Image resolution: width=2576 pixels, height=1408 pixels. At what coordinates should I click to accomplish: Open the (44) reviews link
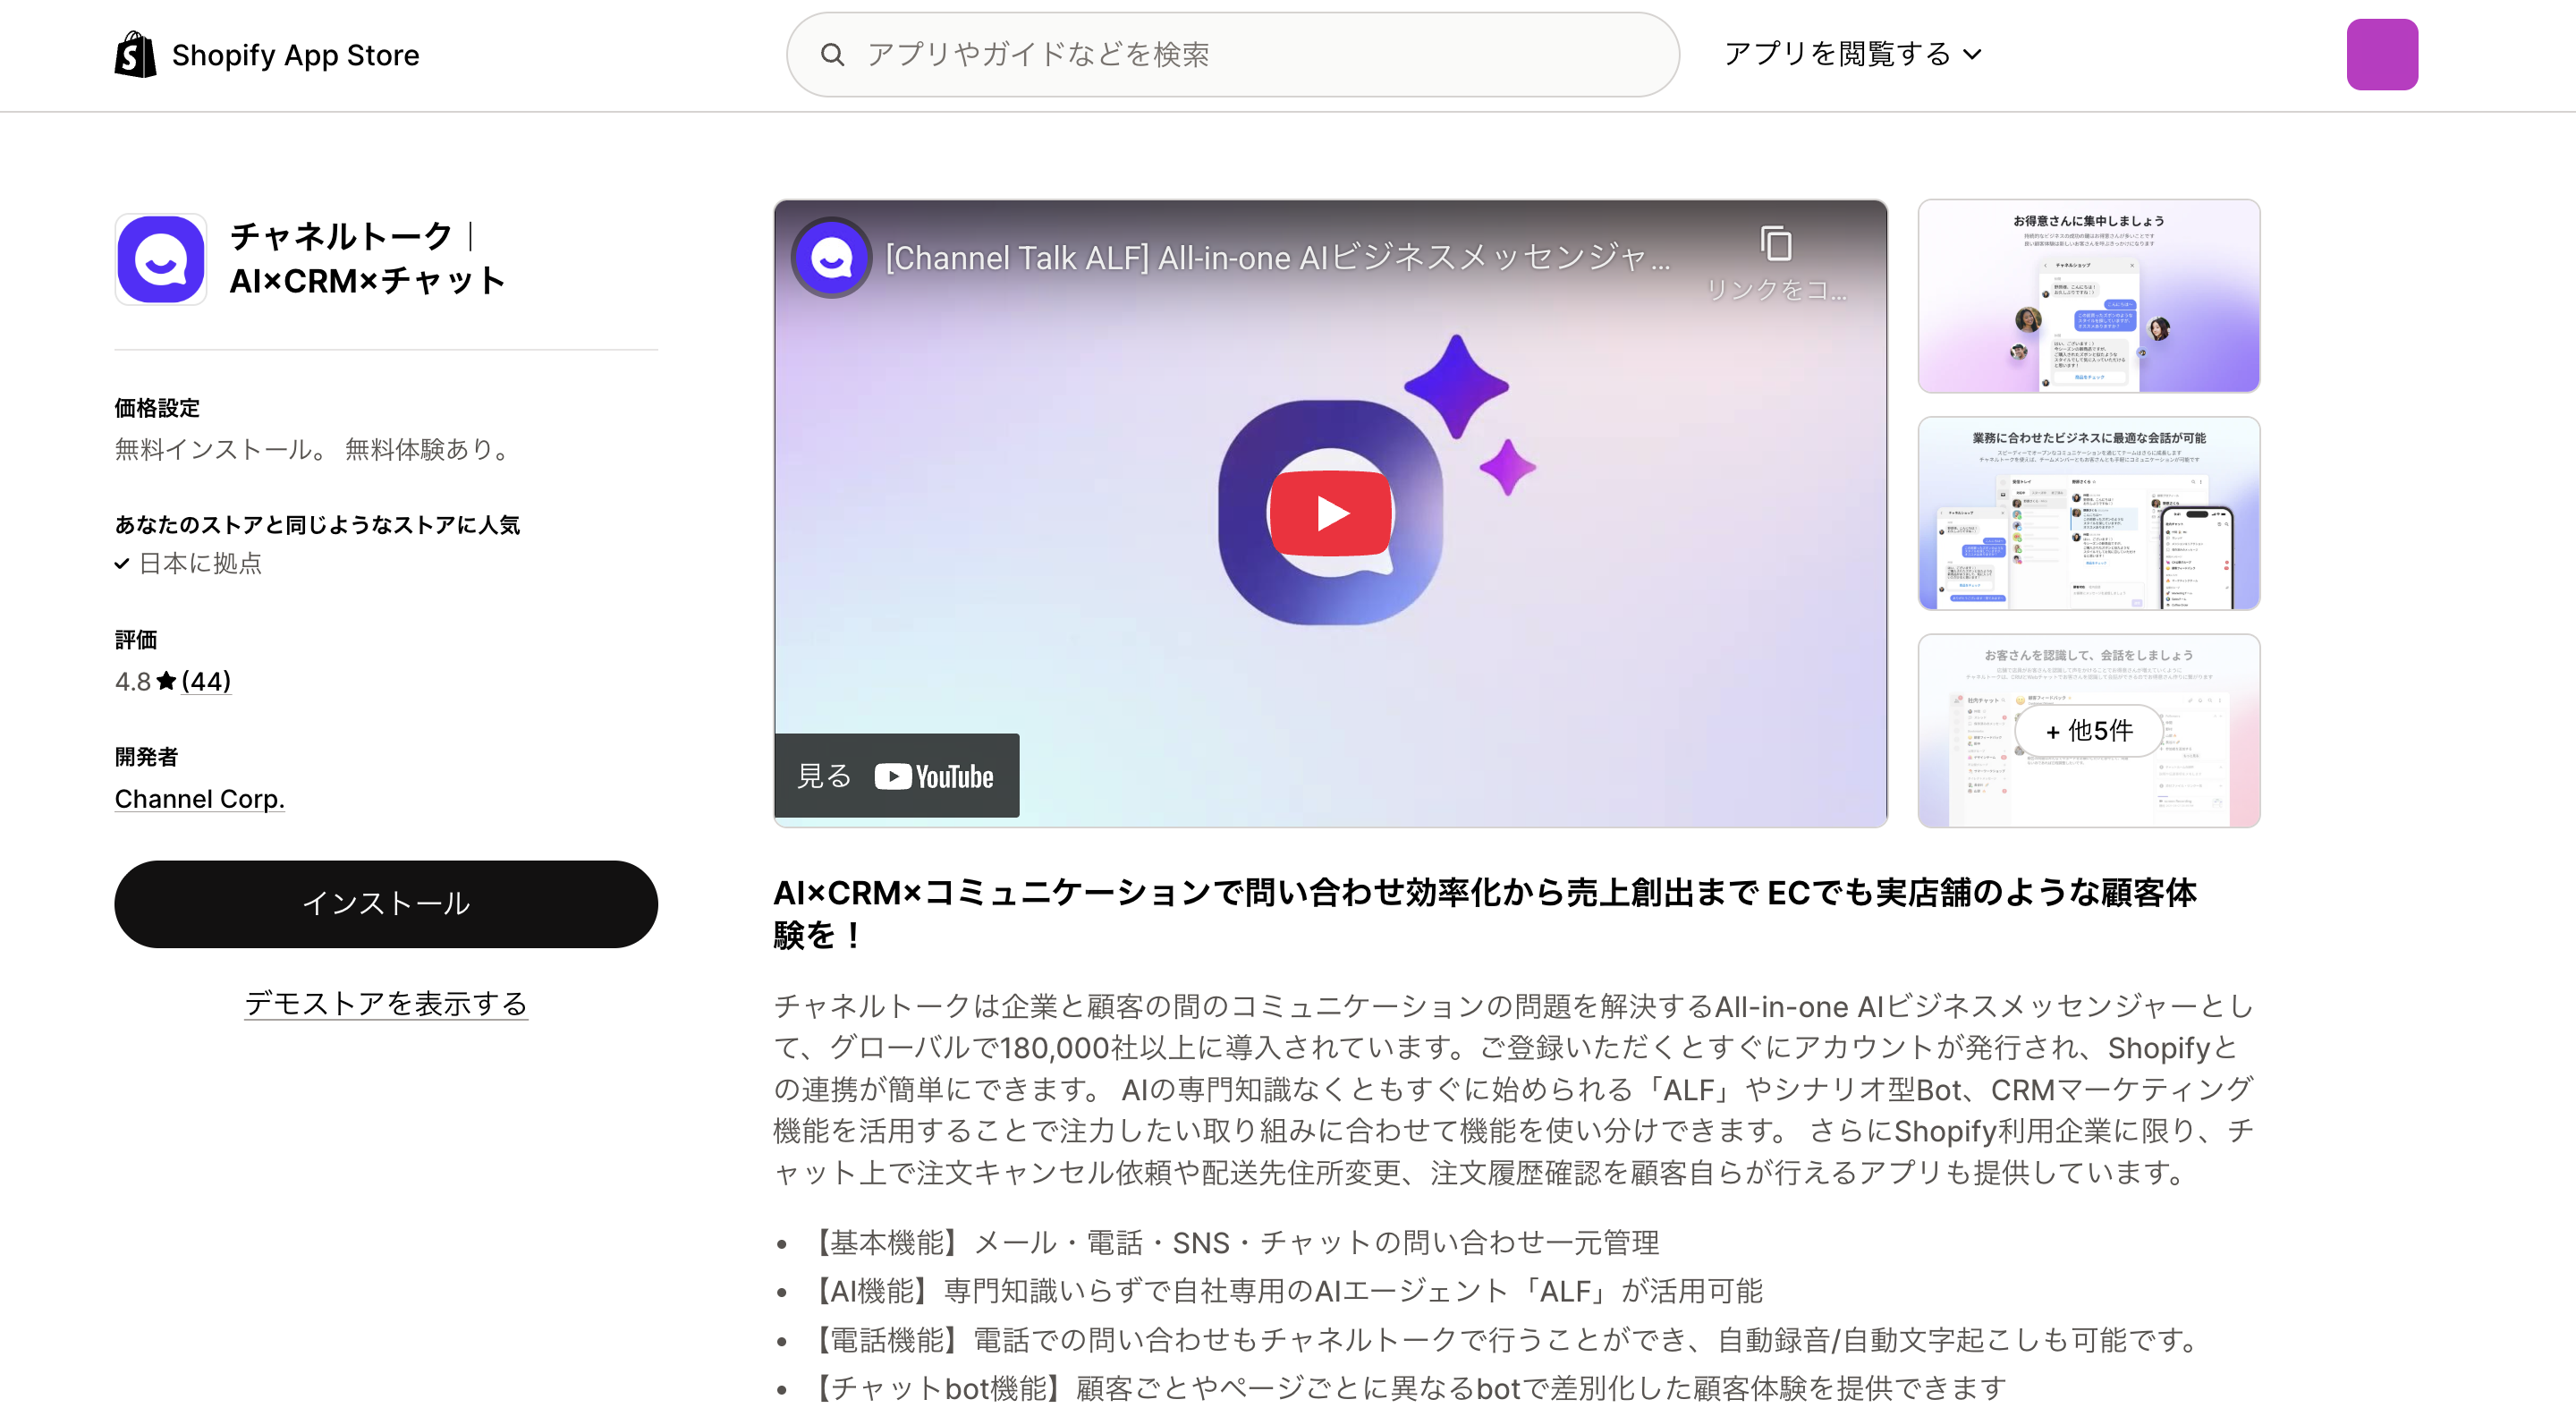pos(206,681)
